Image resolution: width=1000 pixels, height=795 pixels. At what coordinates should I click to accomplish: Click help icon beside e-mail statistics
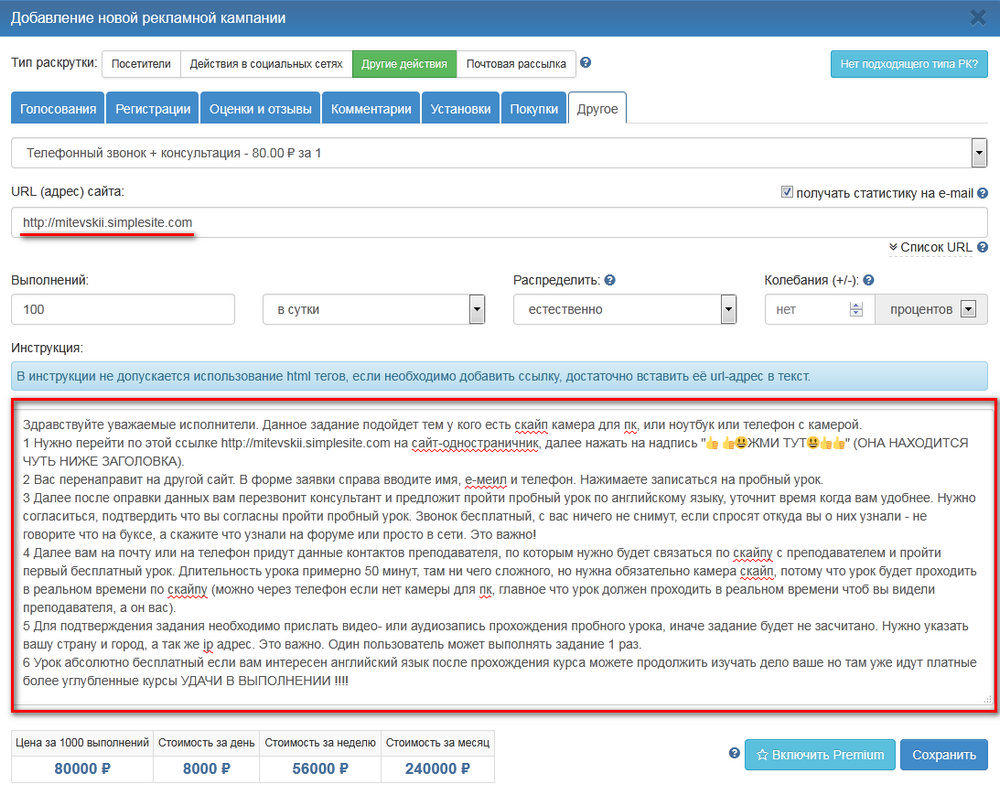pyautogui.click(x=982, y=193)
